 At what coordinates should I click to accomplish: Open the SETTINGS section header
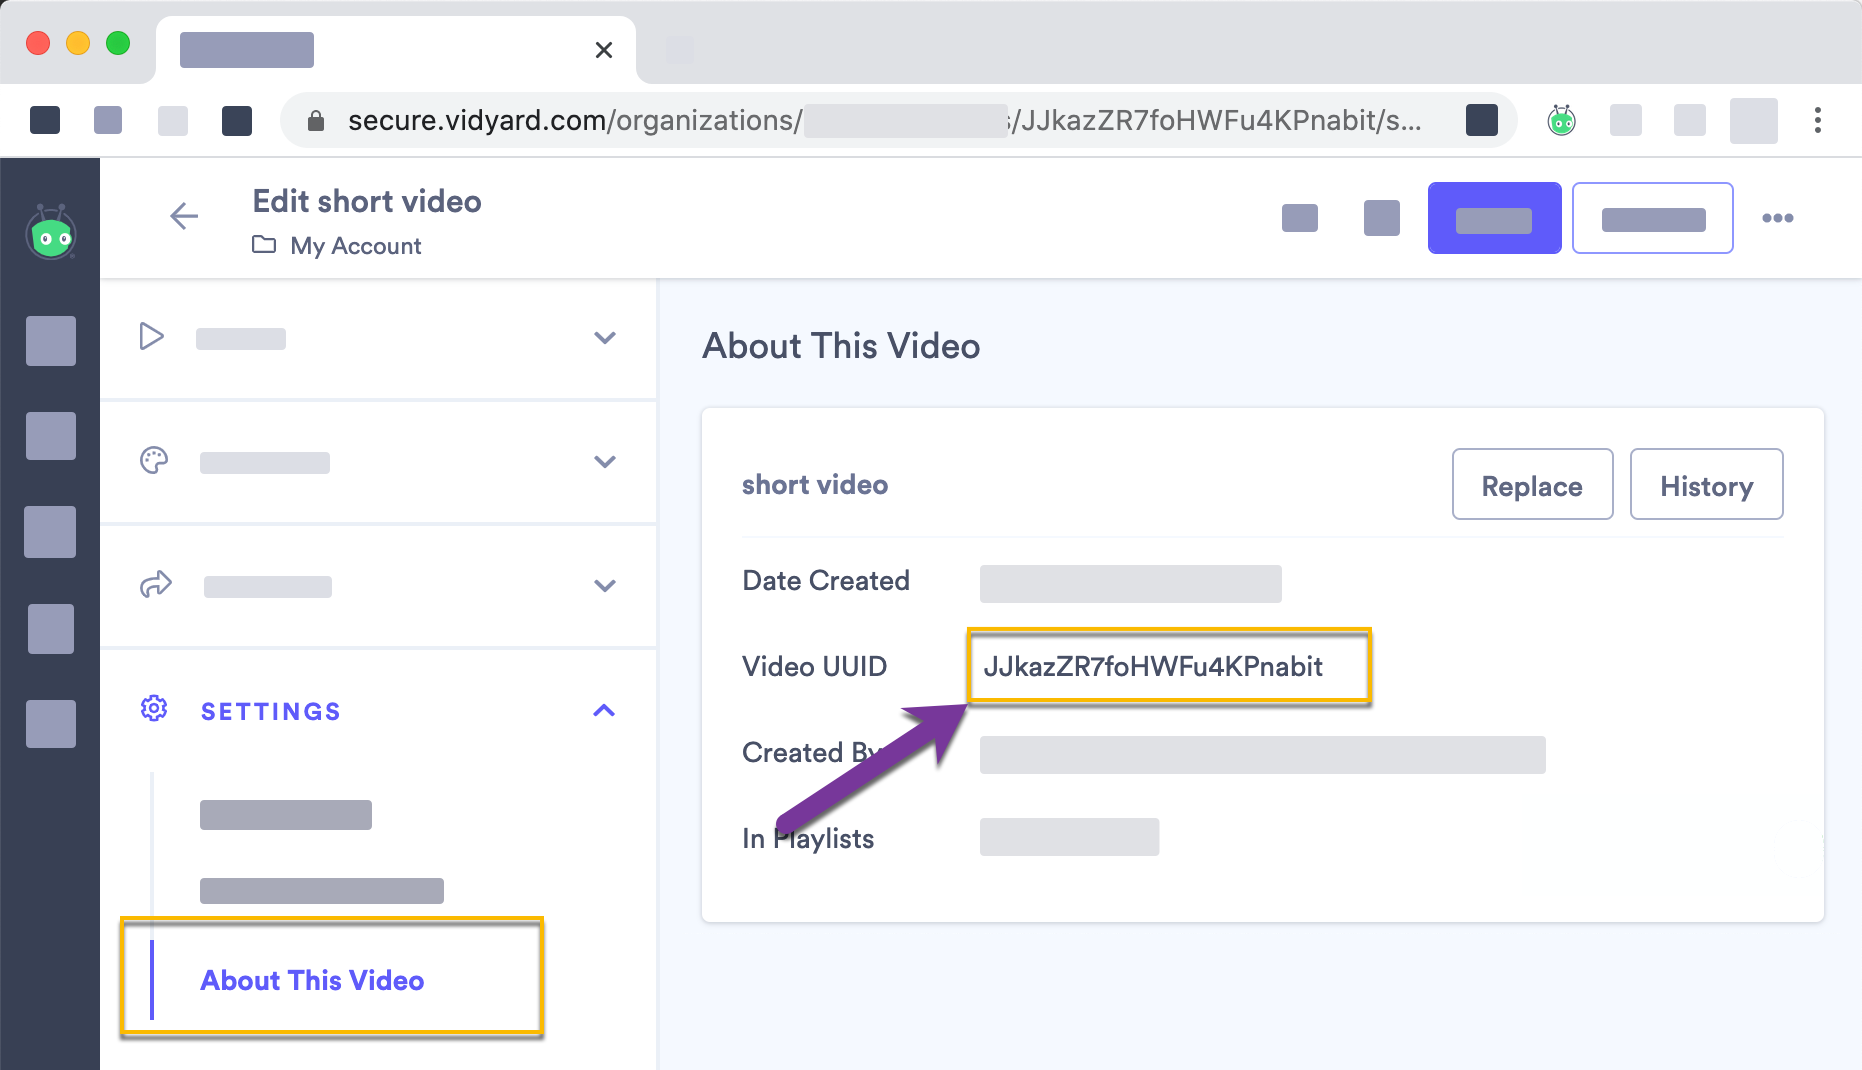tap(379, 711)
